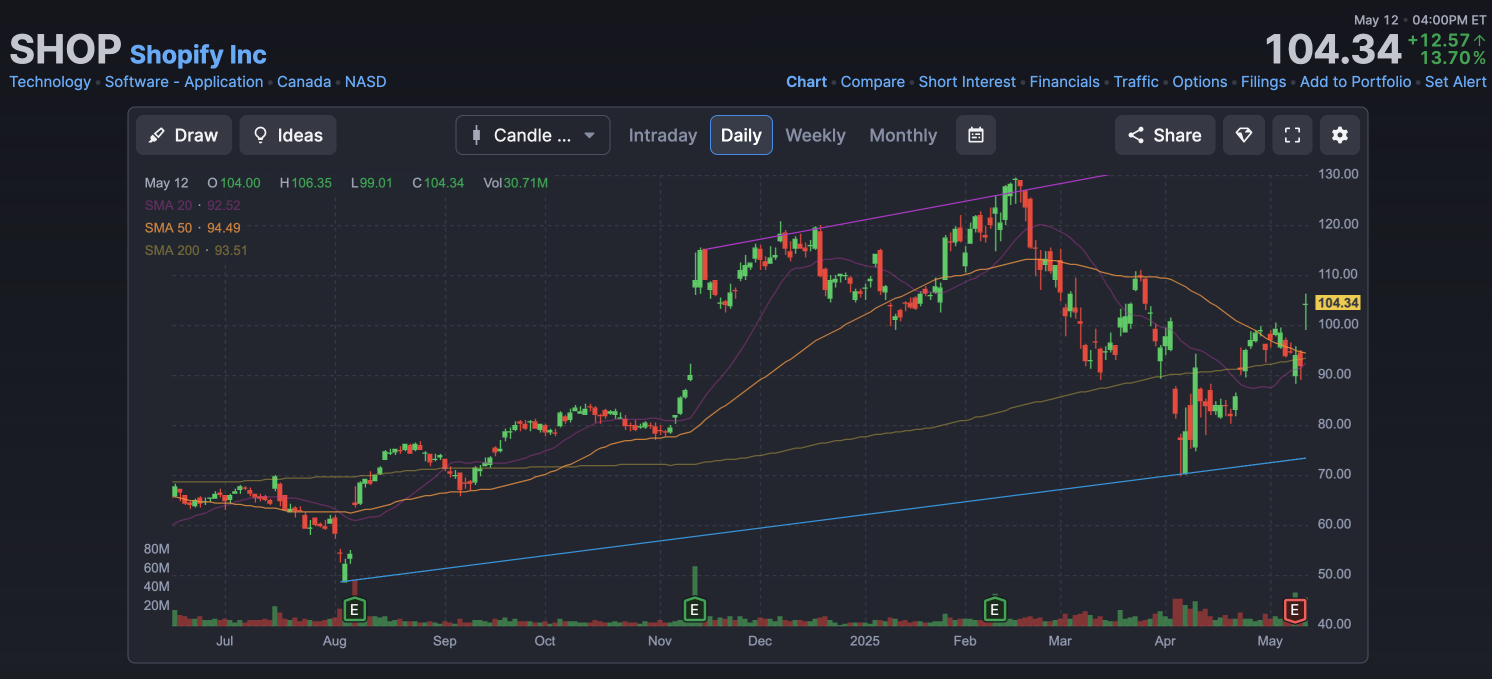The height and width of the screenshot is (679, 1492).
Task: Click the 80M volume axis label
Action: [x=157, y=549]
